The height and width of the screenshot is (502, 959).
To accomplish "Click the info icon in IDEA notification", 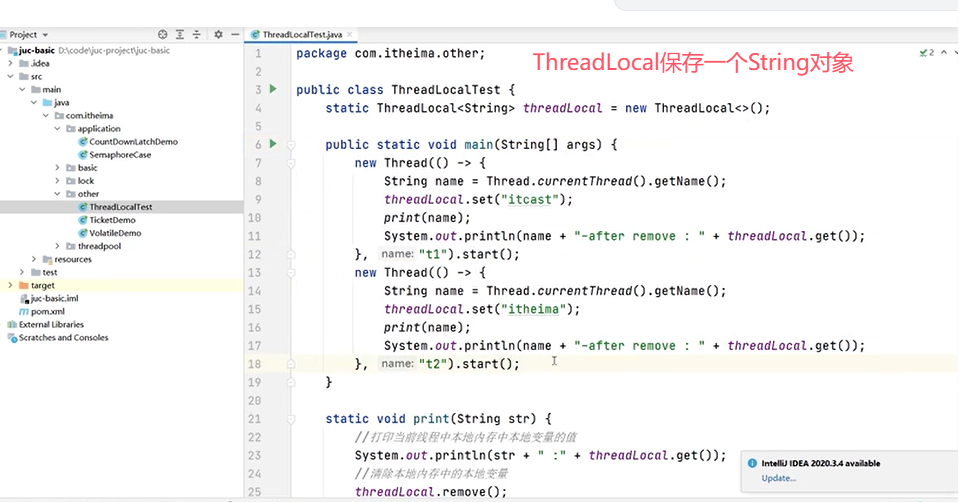I will 752,463.
